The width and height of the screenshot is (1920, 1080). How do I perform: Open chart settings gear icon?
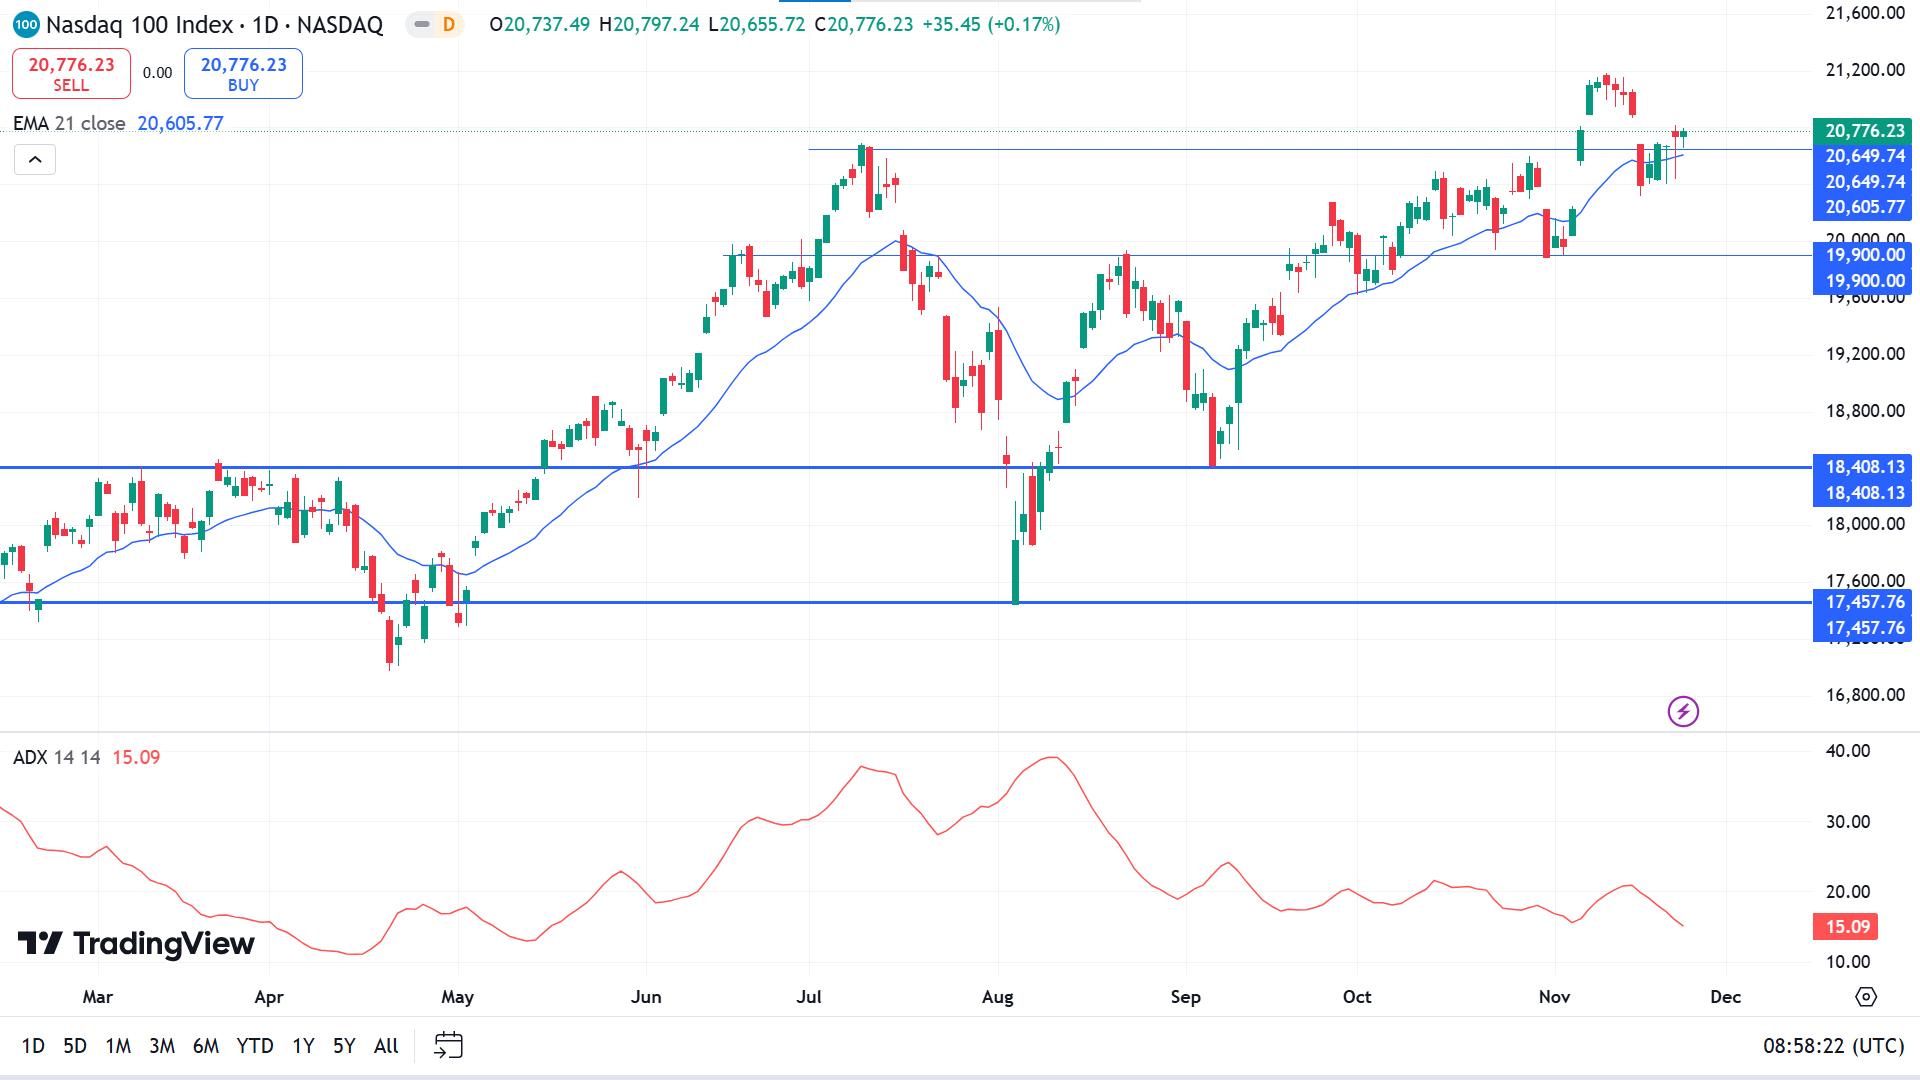click(x=1866, y=996)
